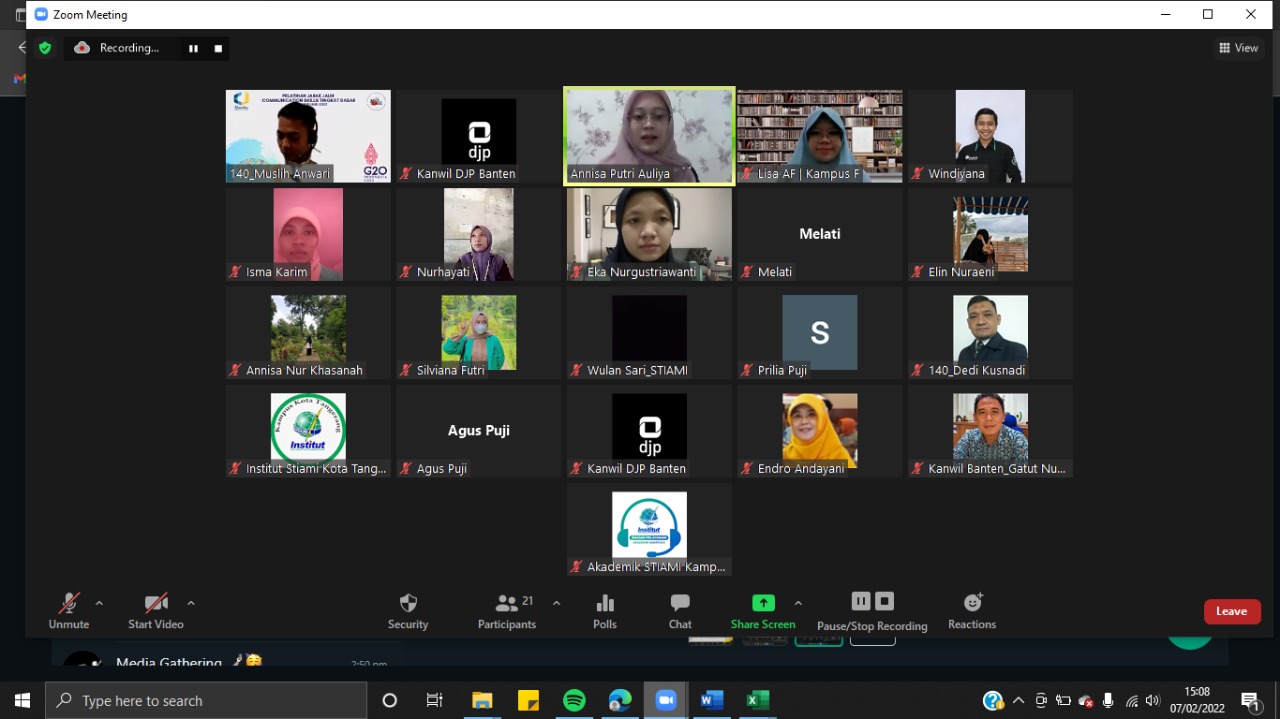Click the Windows taskbar search box
The image size is (1280, 719).
(206, 700)
